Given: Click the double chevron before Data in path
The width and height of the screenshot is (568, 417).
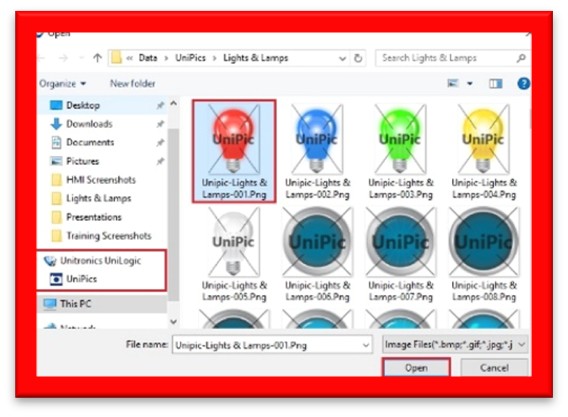Looking at the screenshot, I should (x=130, y=58).
